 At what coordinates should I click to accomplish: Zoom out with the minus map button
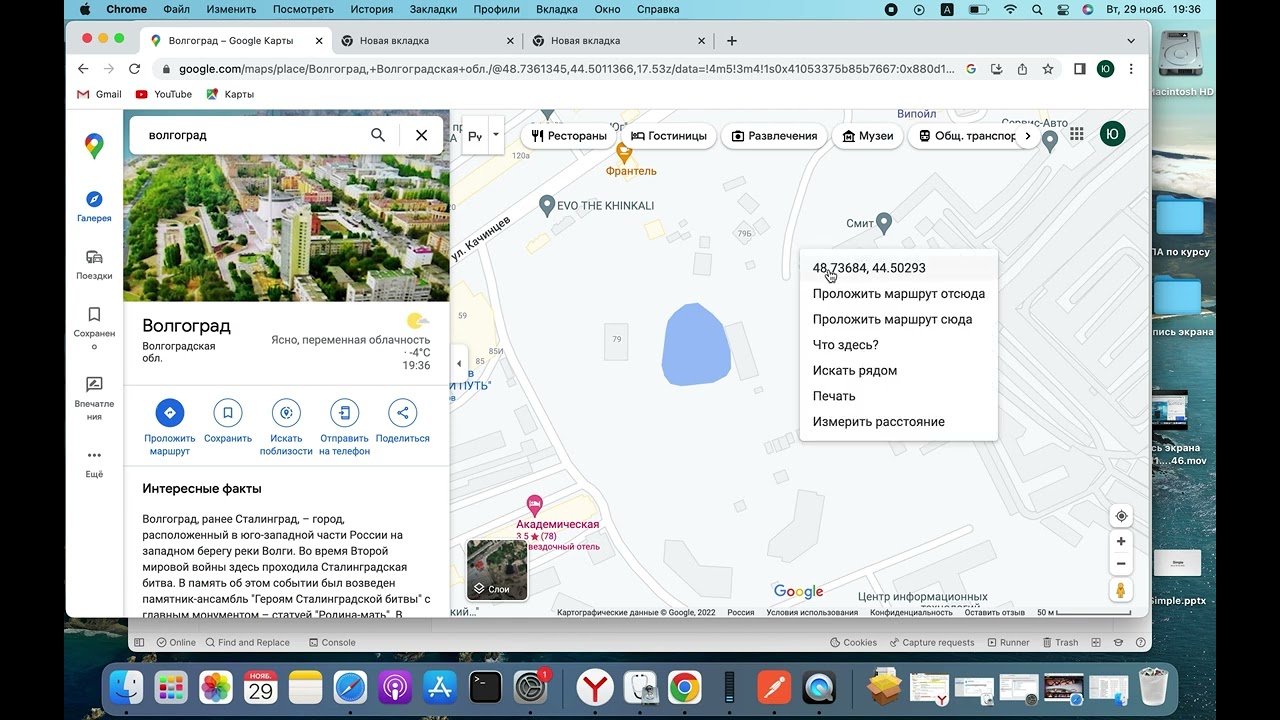point(1121,564)
